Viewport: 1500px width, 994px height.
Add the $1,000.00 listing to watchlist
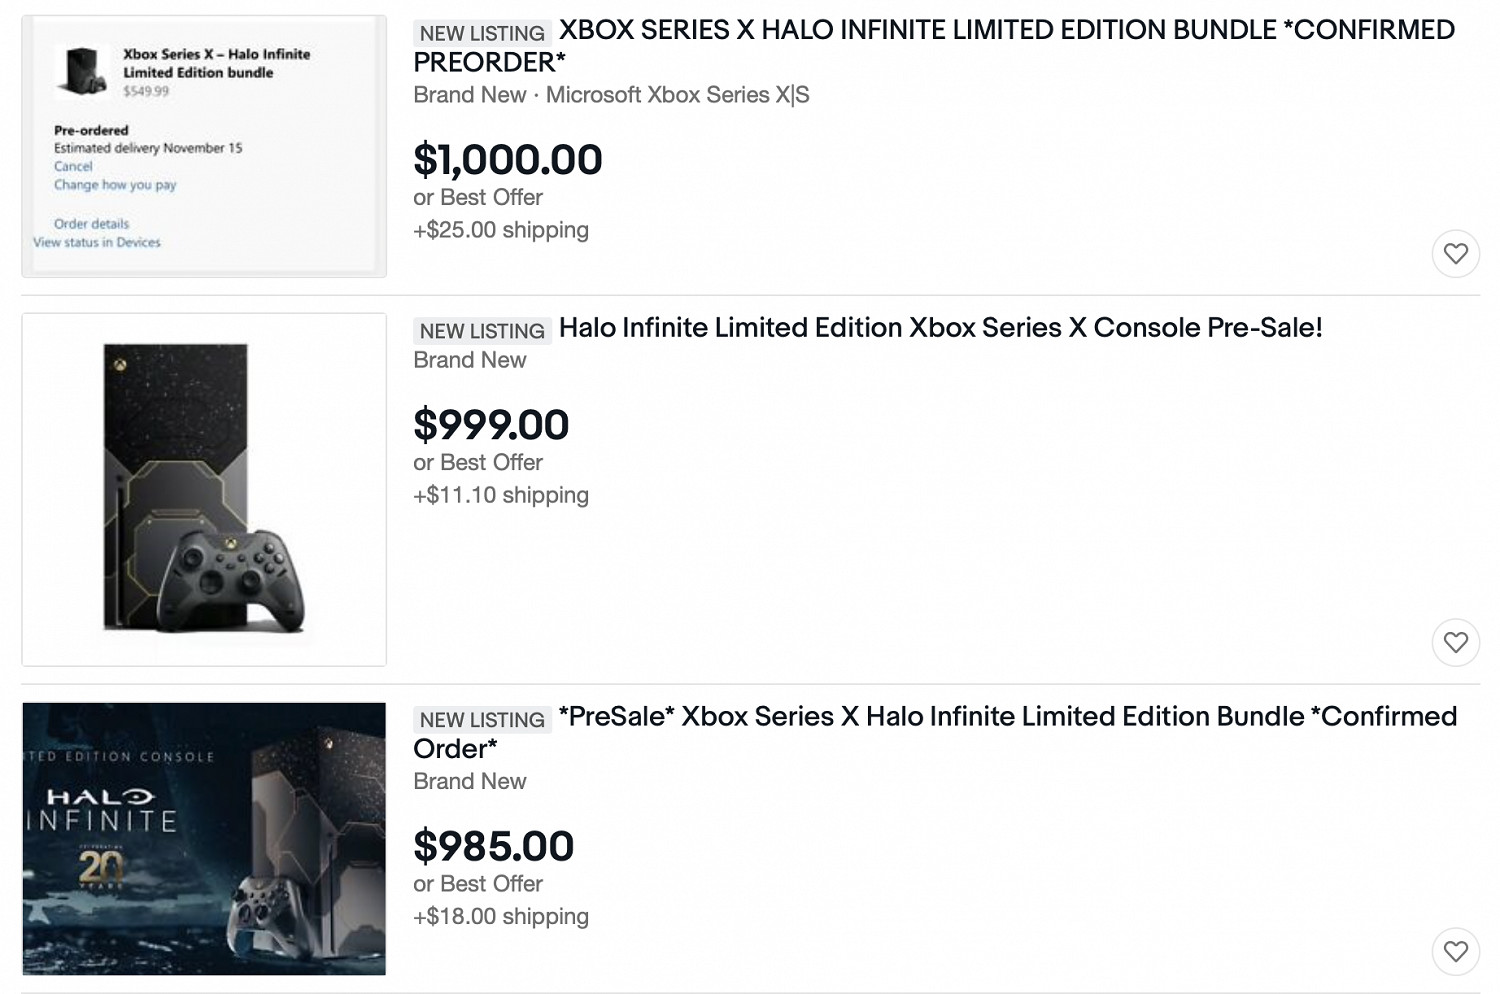click(x=1455, y=254)
